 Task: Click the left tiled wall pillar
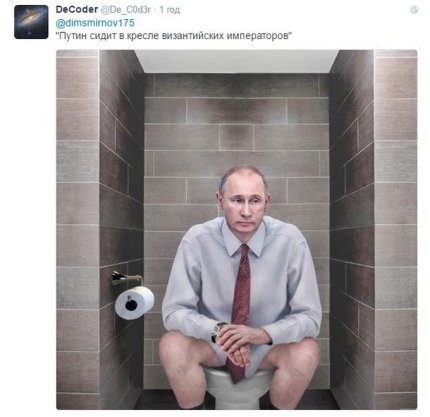78,229
